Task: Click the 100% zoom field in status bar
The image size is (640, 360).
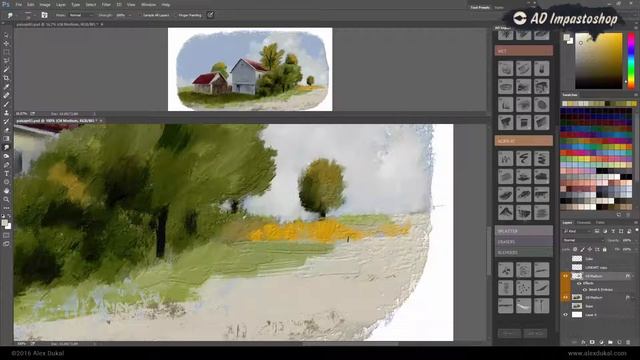Action: 21,344
